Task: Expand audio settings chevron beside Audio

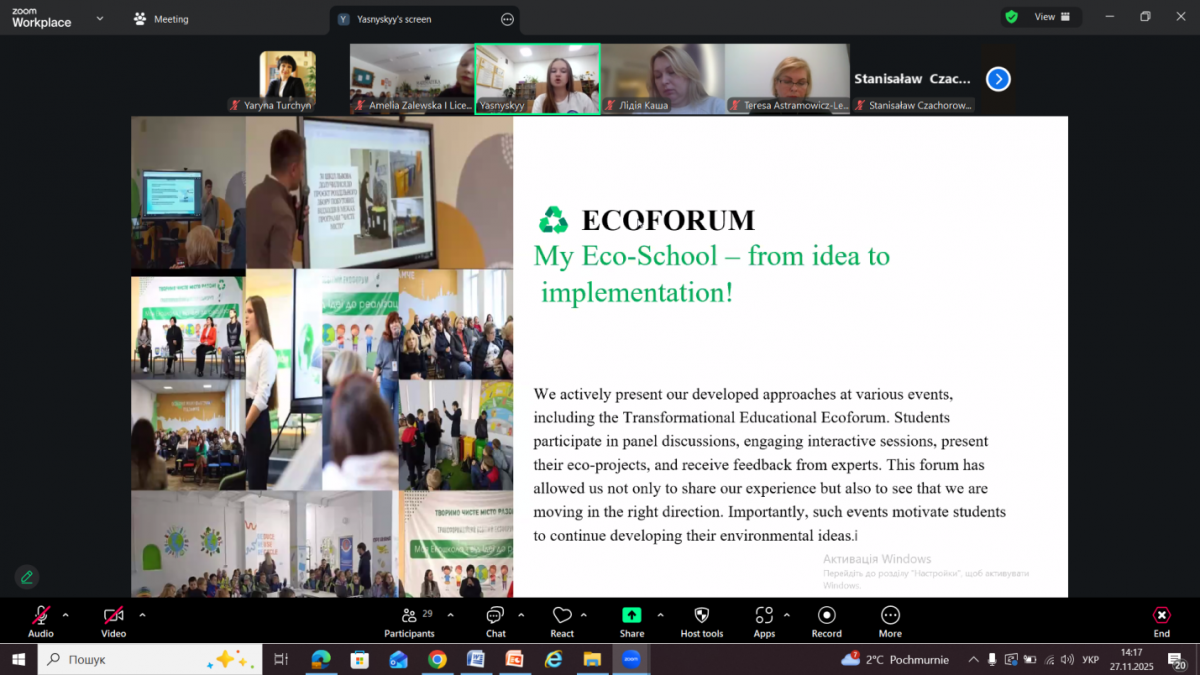Action: [x=66, y=615]
